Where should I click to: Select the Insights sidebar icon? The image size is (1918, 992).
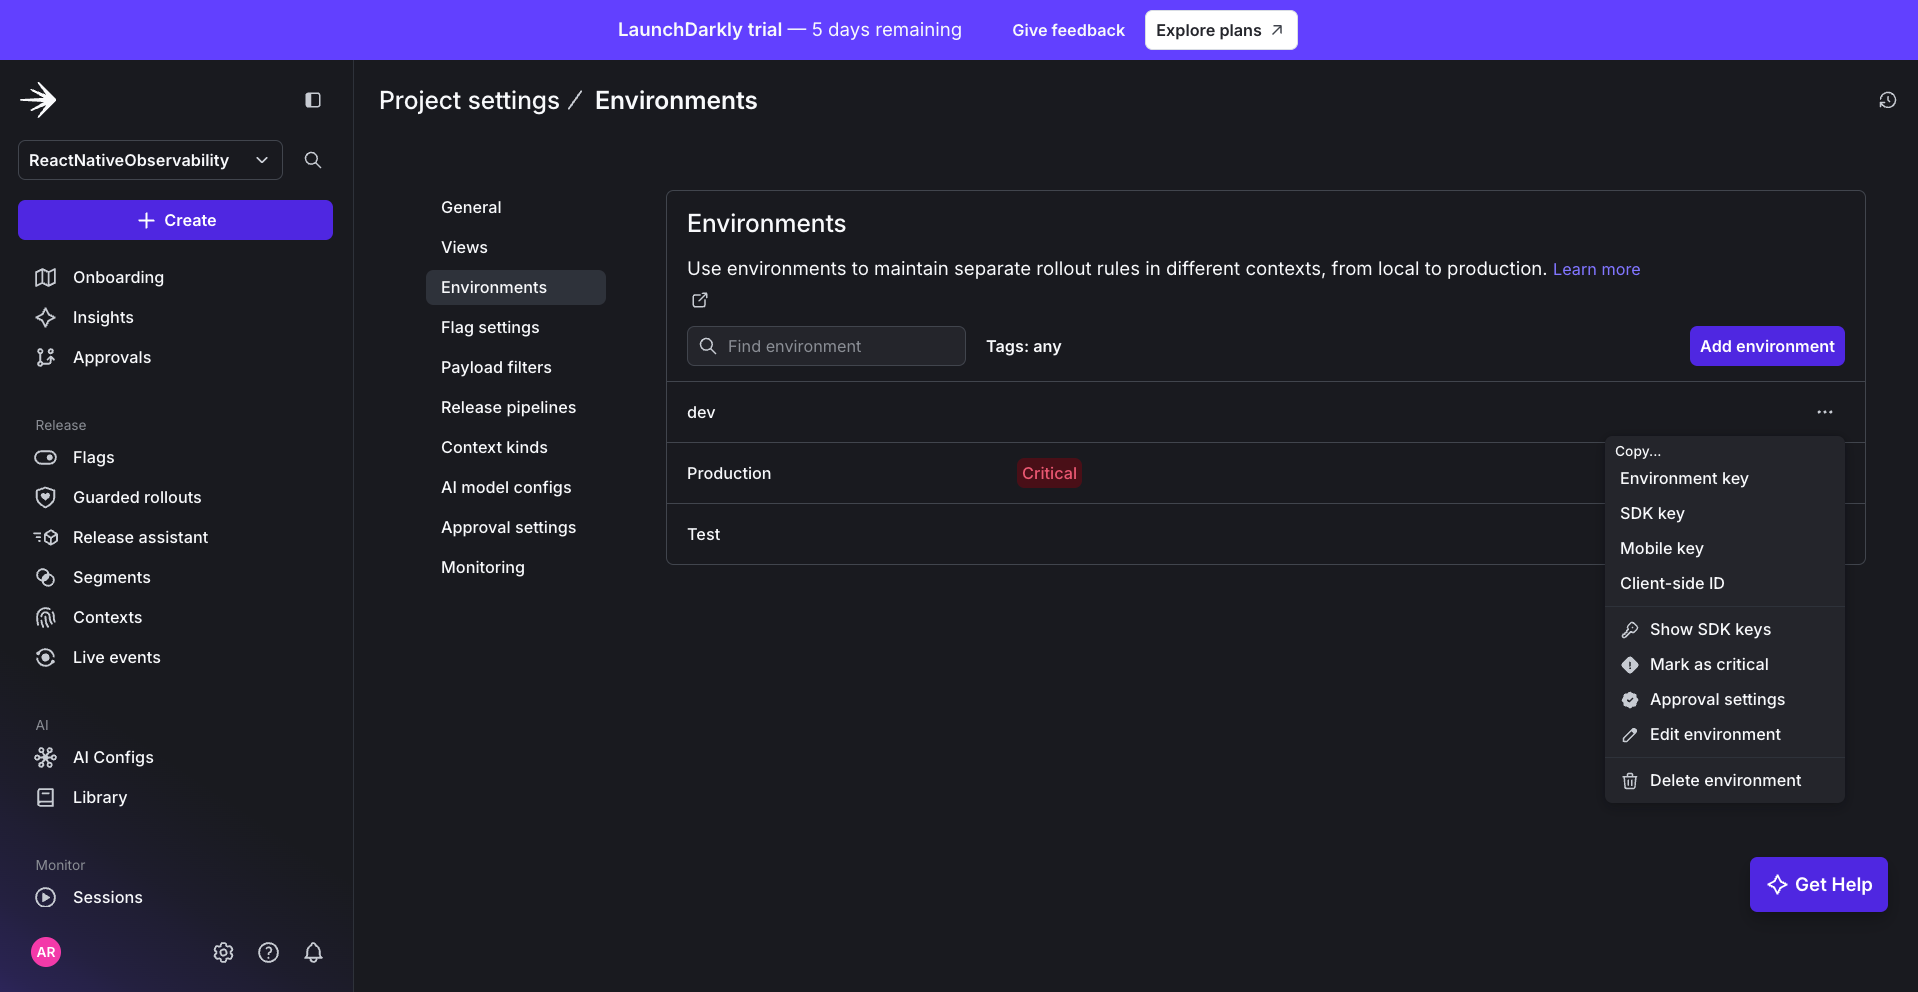[x=46, y=317]
